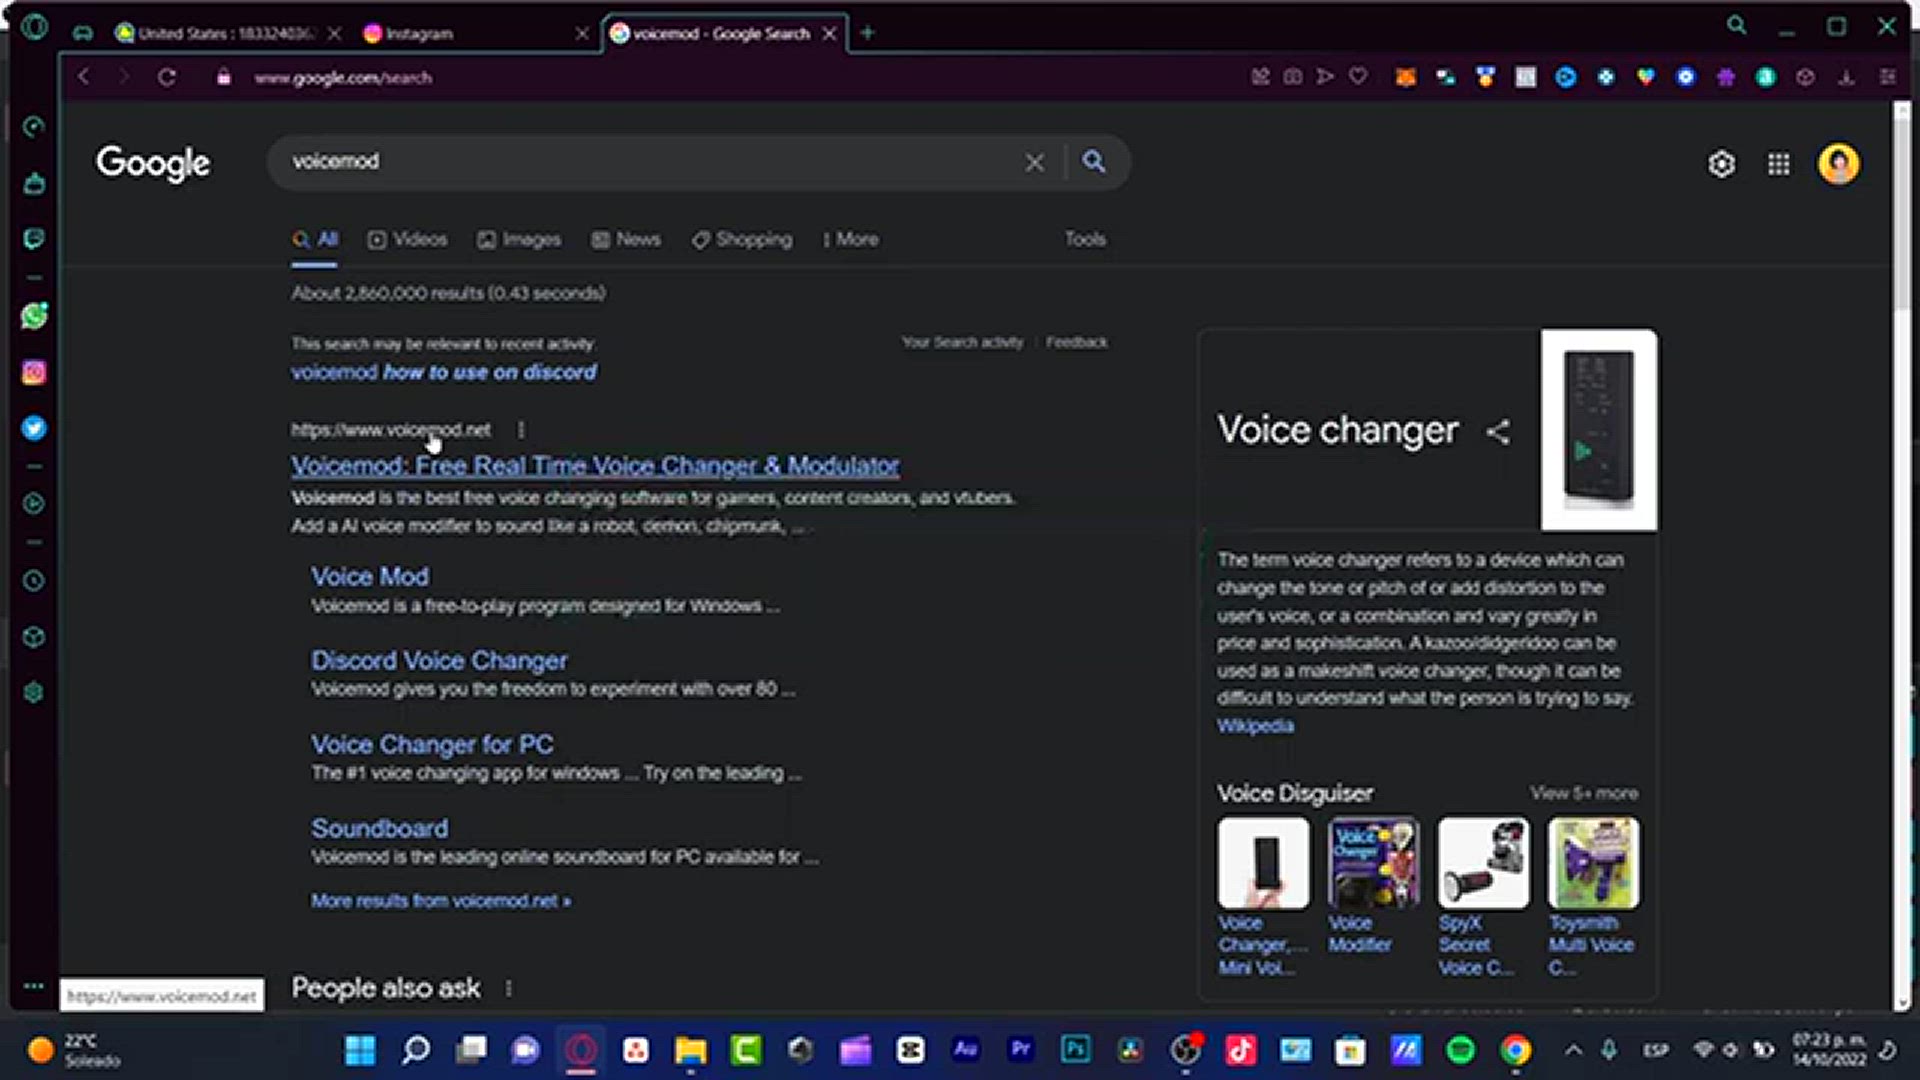Image resolution: width=1920 pixels, height=1080 pixels.
Task: Share the Voice changer knowledge panel
Action: pos(1498,432)
